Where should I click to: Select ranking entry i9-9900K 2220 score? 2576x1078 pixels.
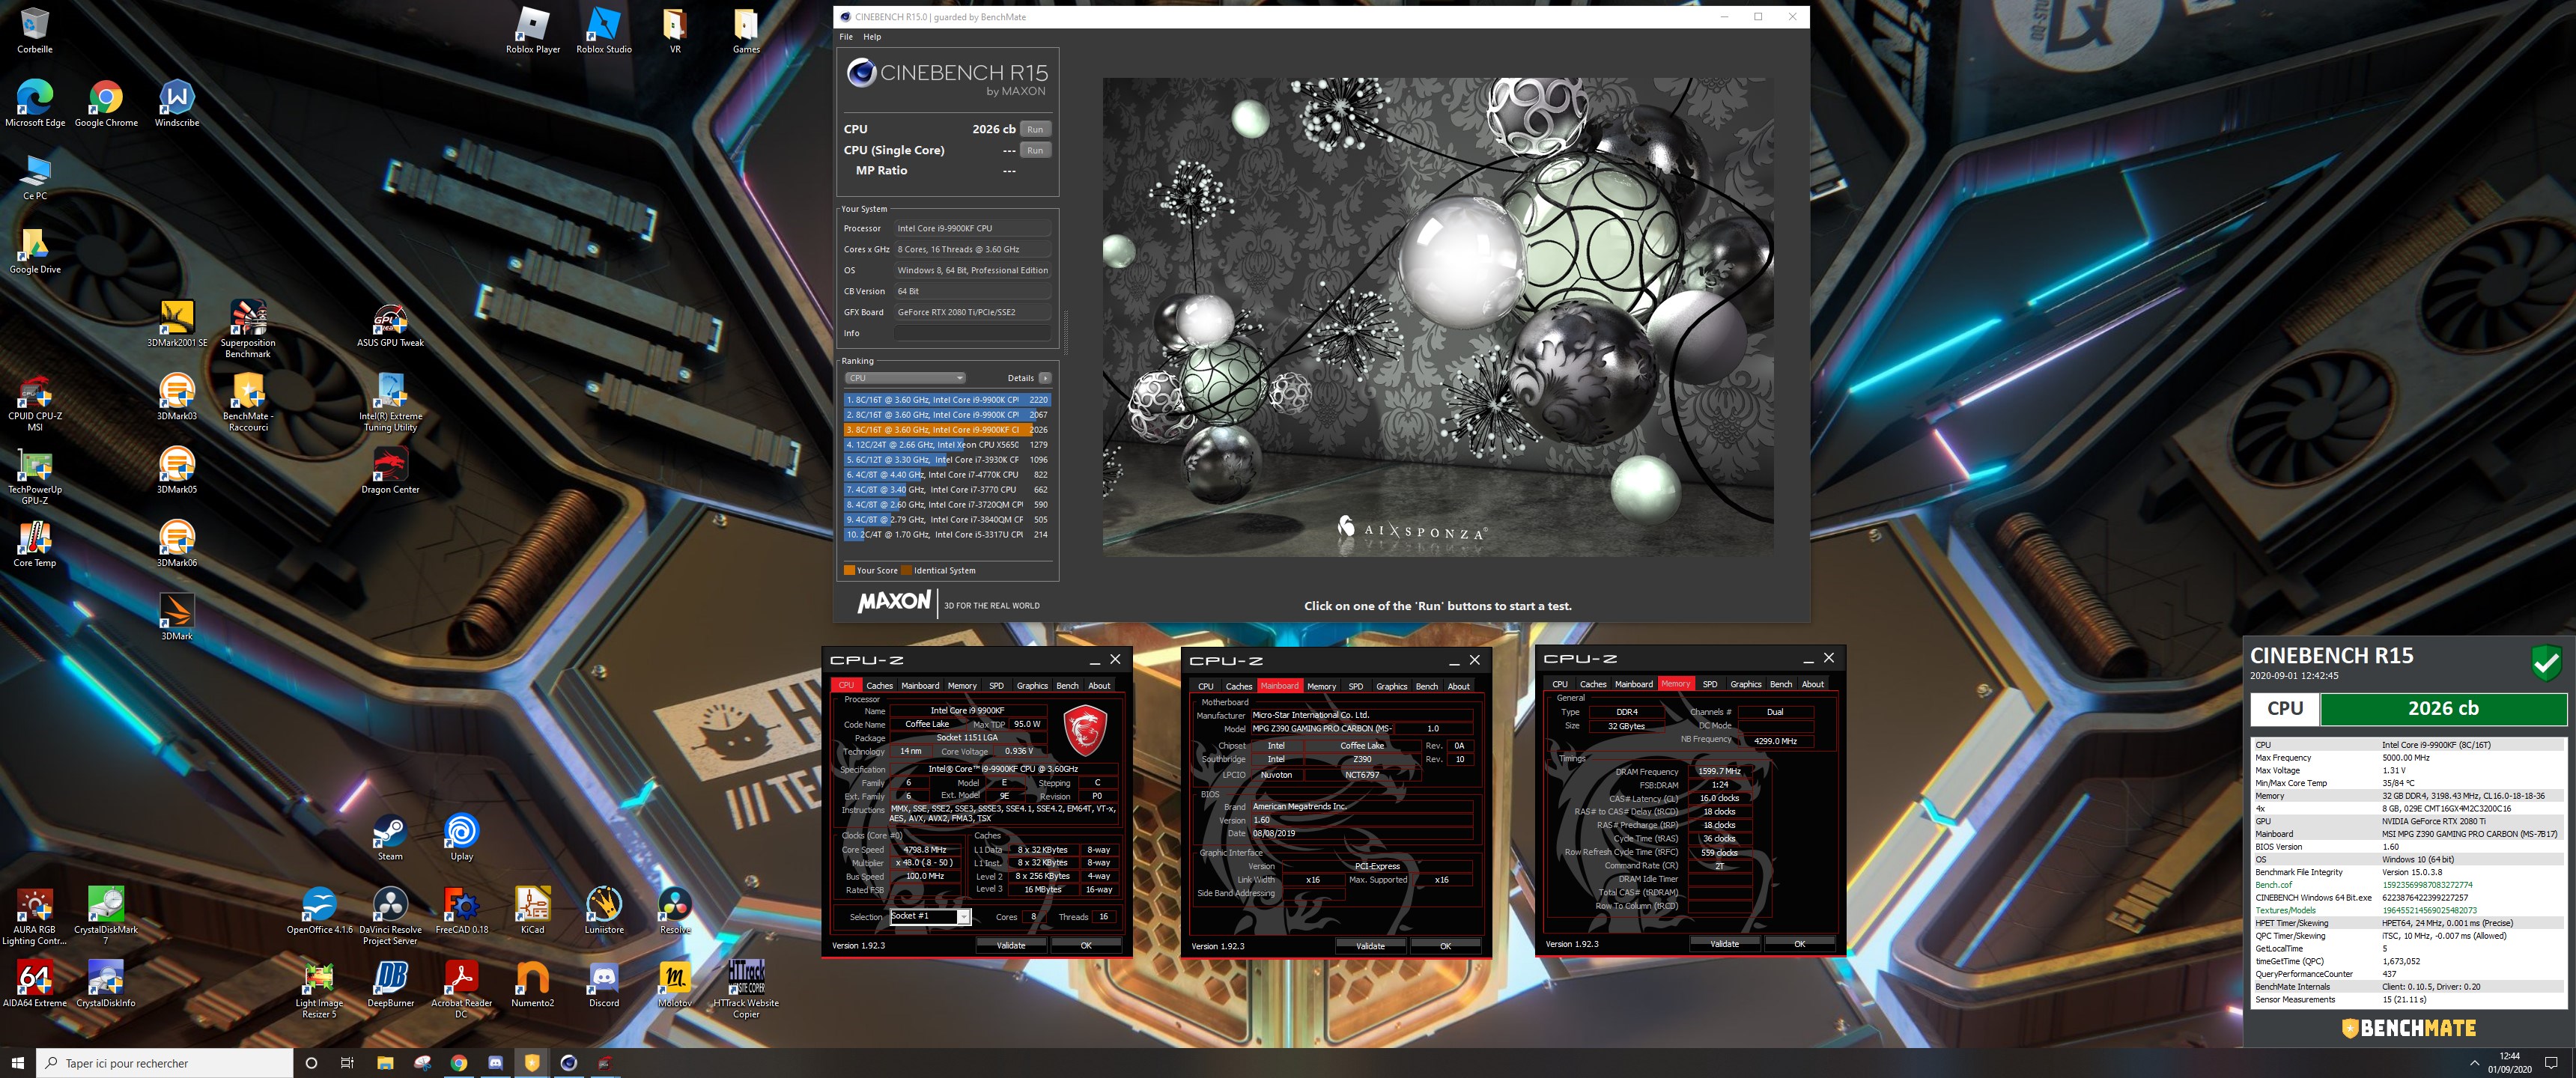click(x=947, y=399)
